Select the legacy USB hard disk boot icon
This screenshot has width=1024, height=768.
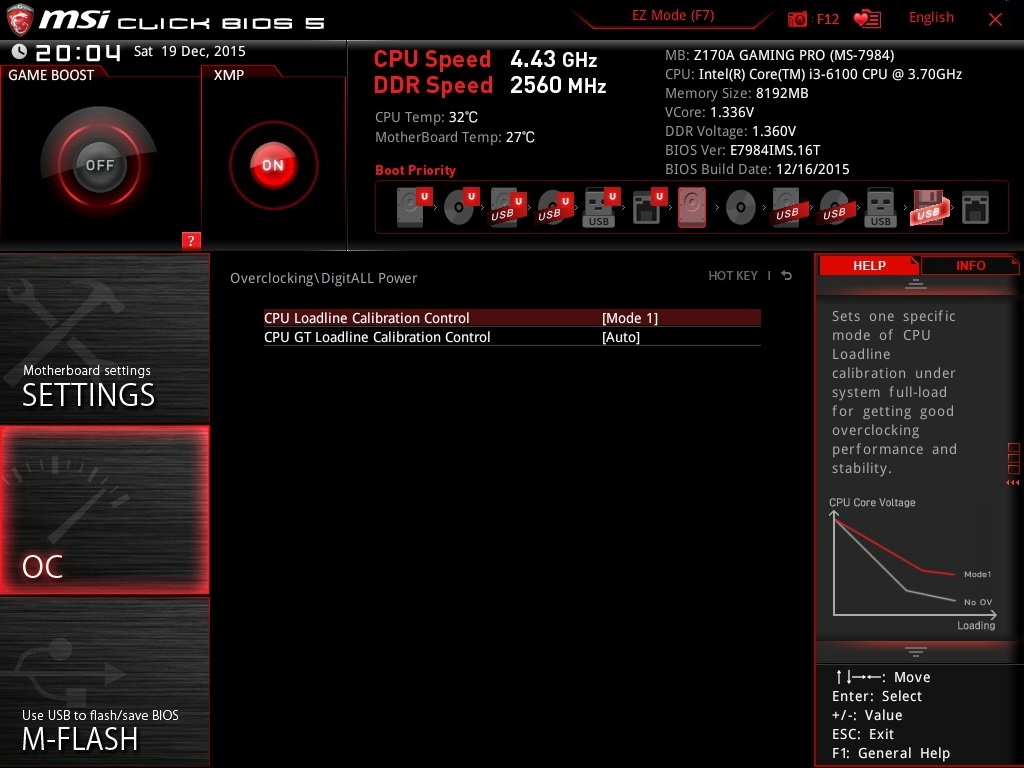[x=787, y=208]
